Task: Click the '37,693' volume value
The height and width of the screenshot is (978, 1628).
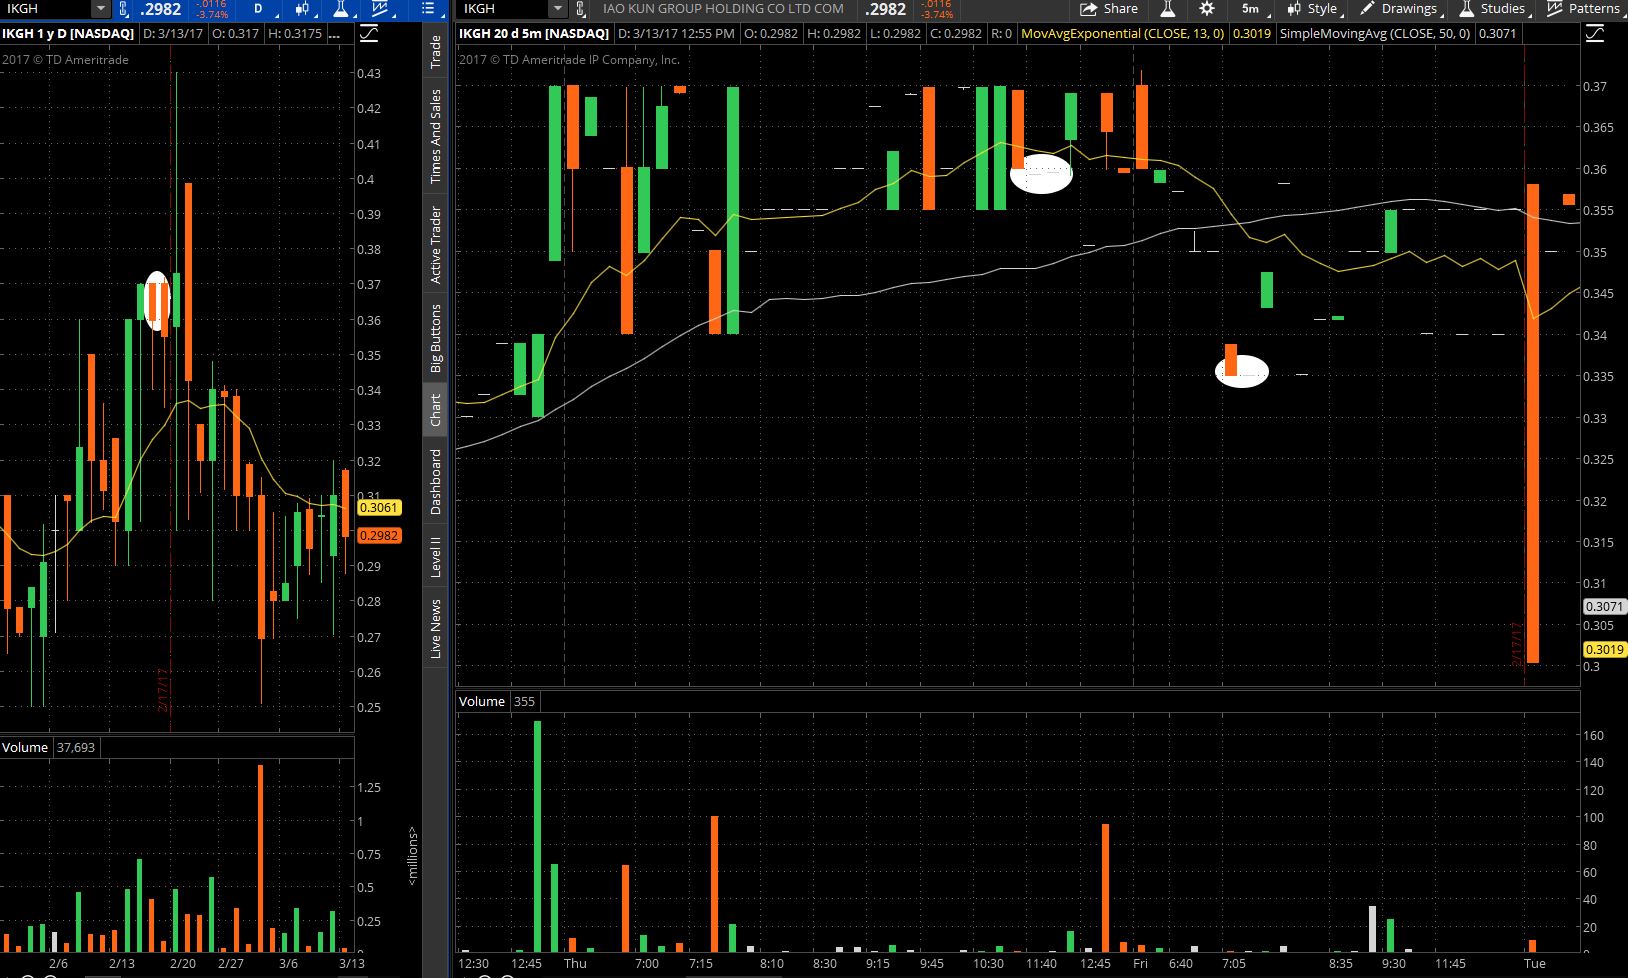Action: pyautogui.click(x=76, y=747)
